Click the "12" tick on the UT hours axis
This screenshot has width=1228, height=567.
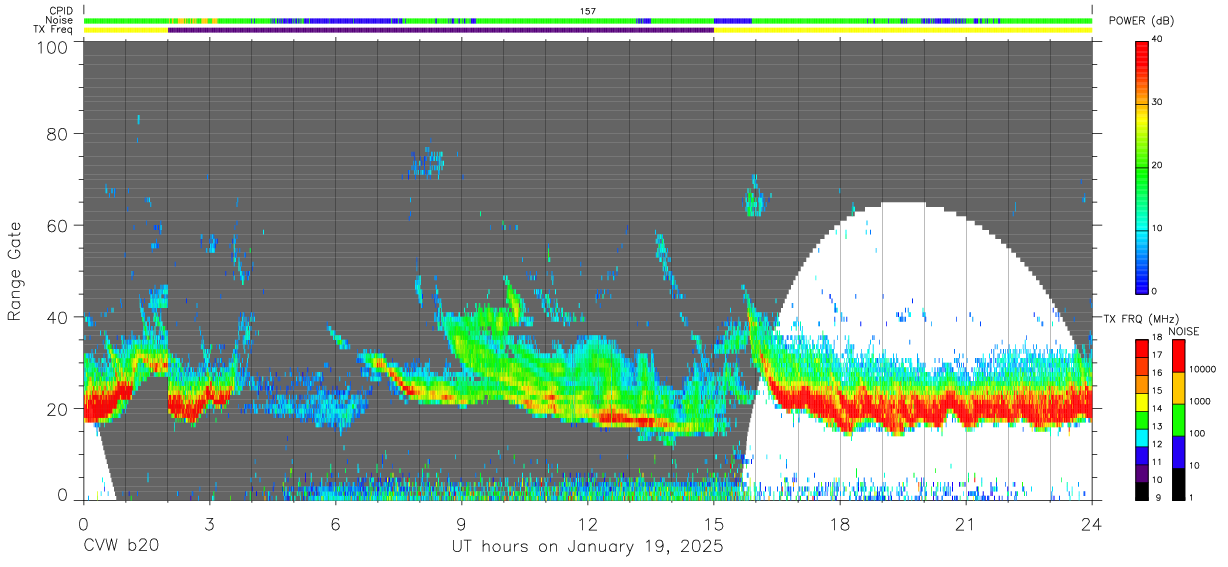(587, 523)
